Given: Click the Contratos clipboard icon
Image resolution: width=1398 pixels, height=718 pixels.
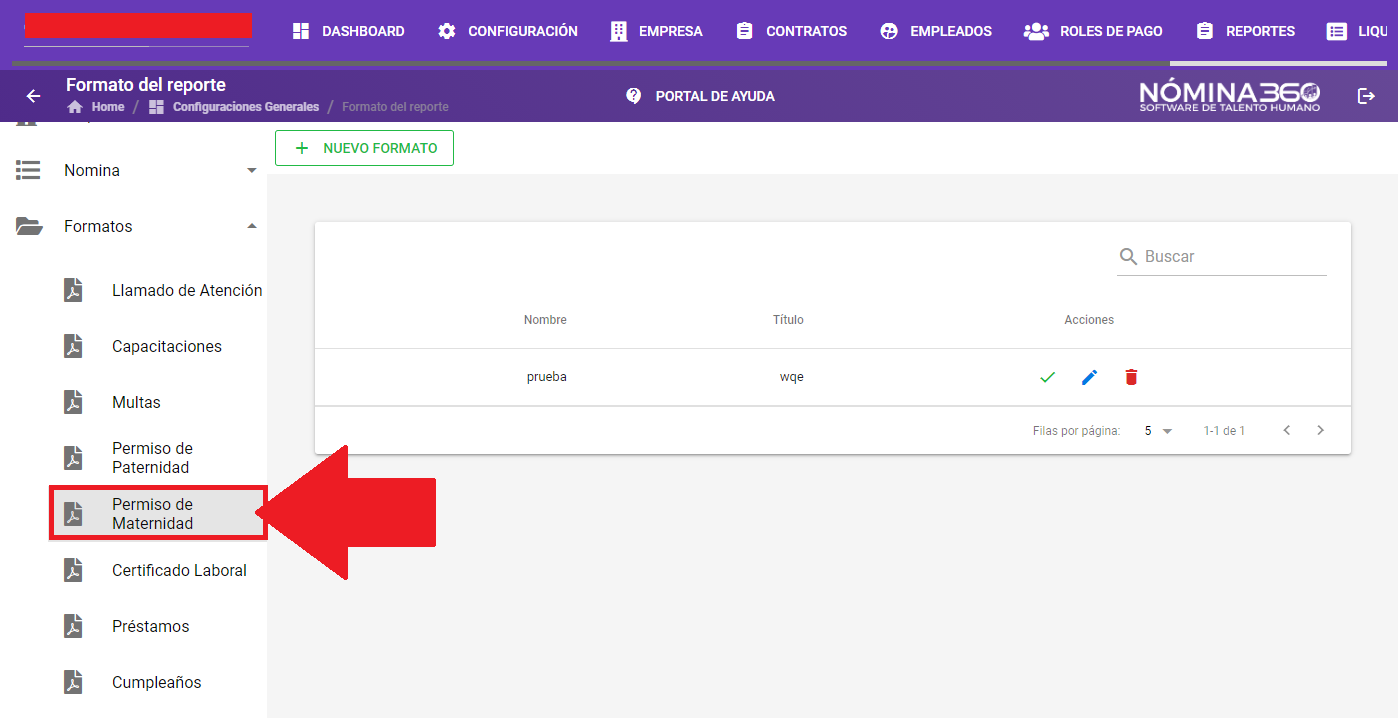Looking at the screenshot, I should coord(744,31).
